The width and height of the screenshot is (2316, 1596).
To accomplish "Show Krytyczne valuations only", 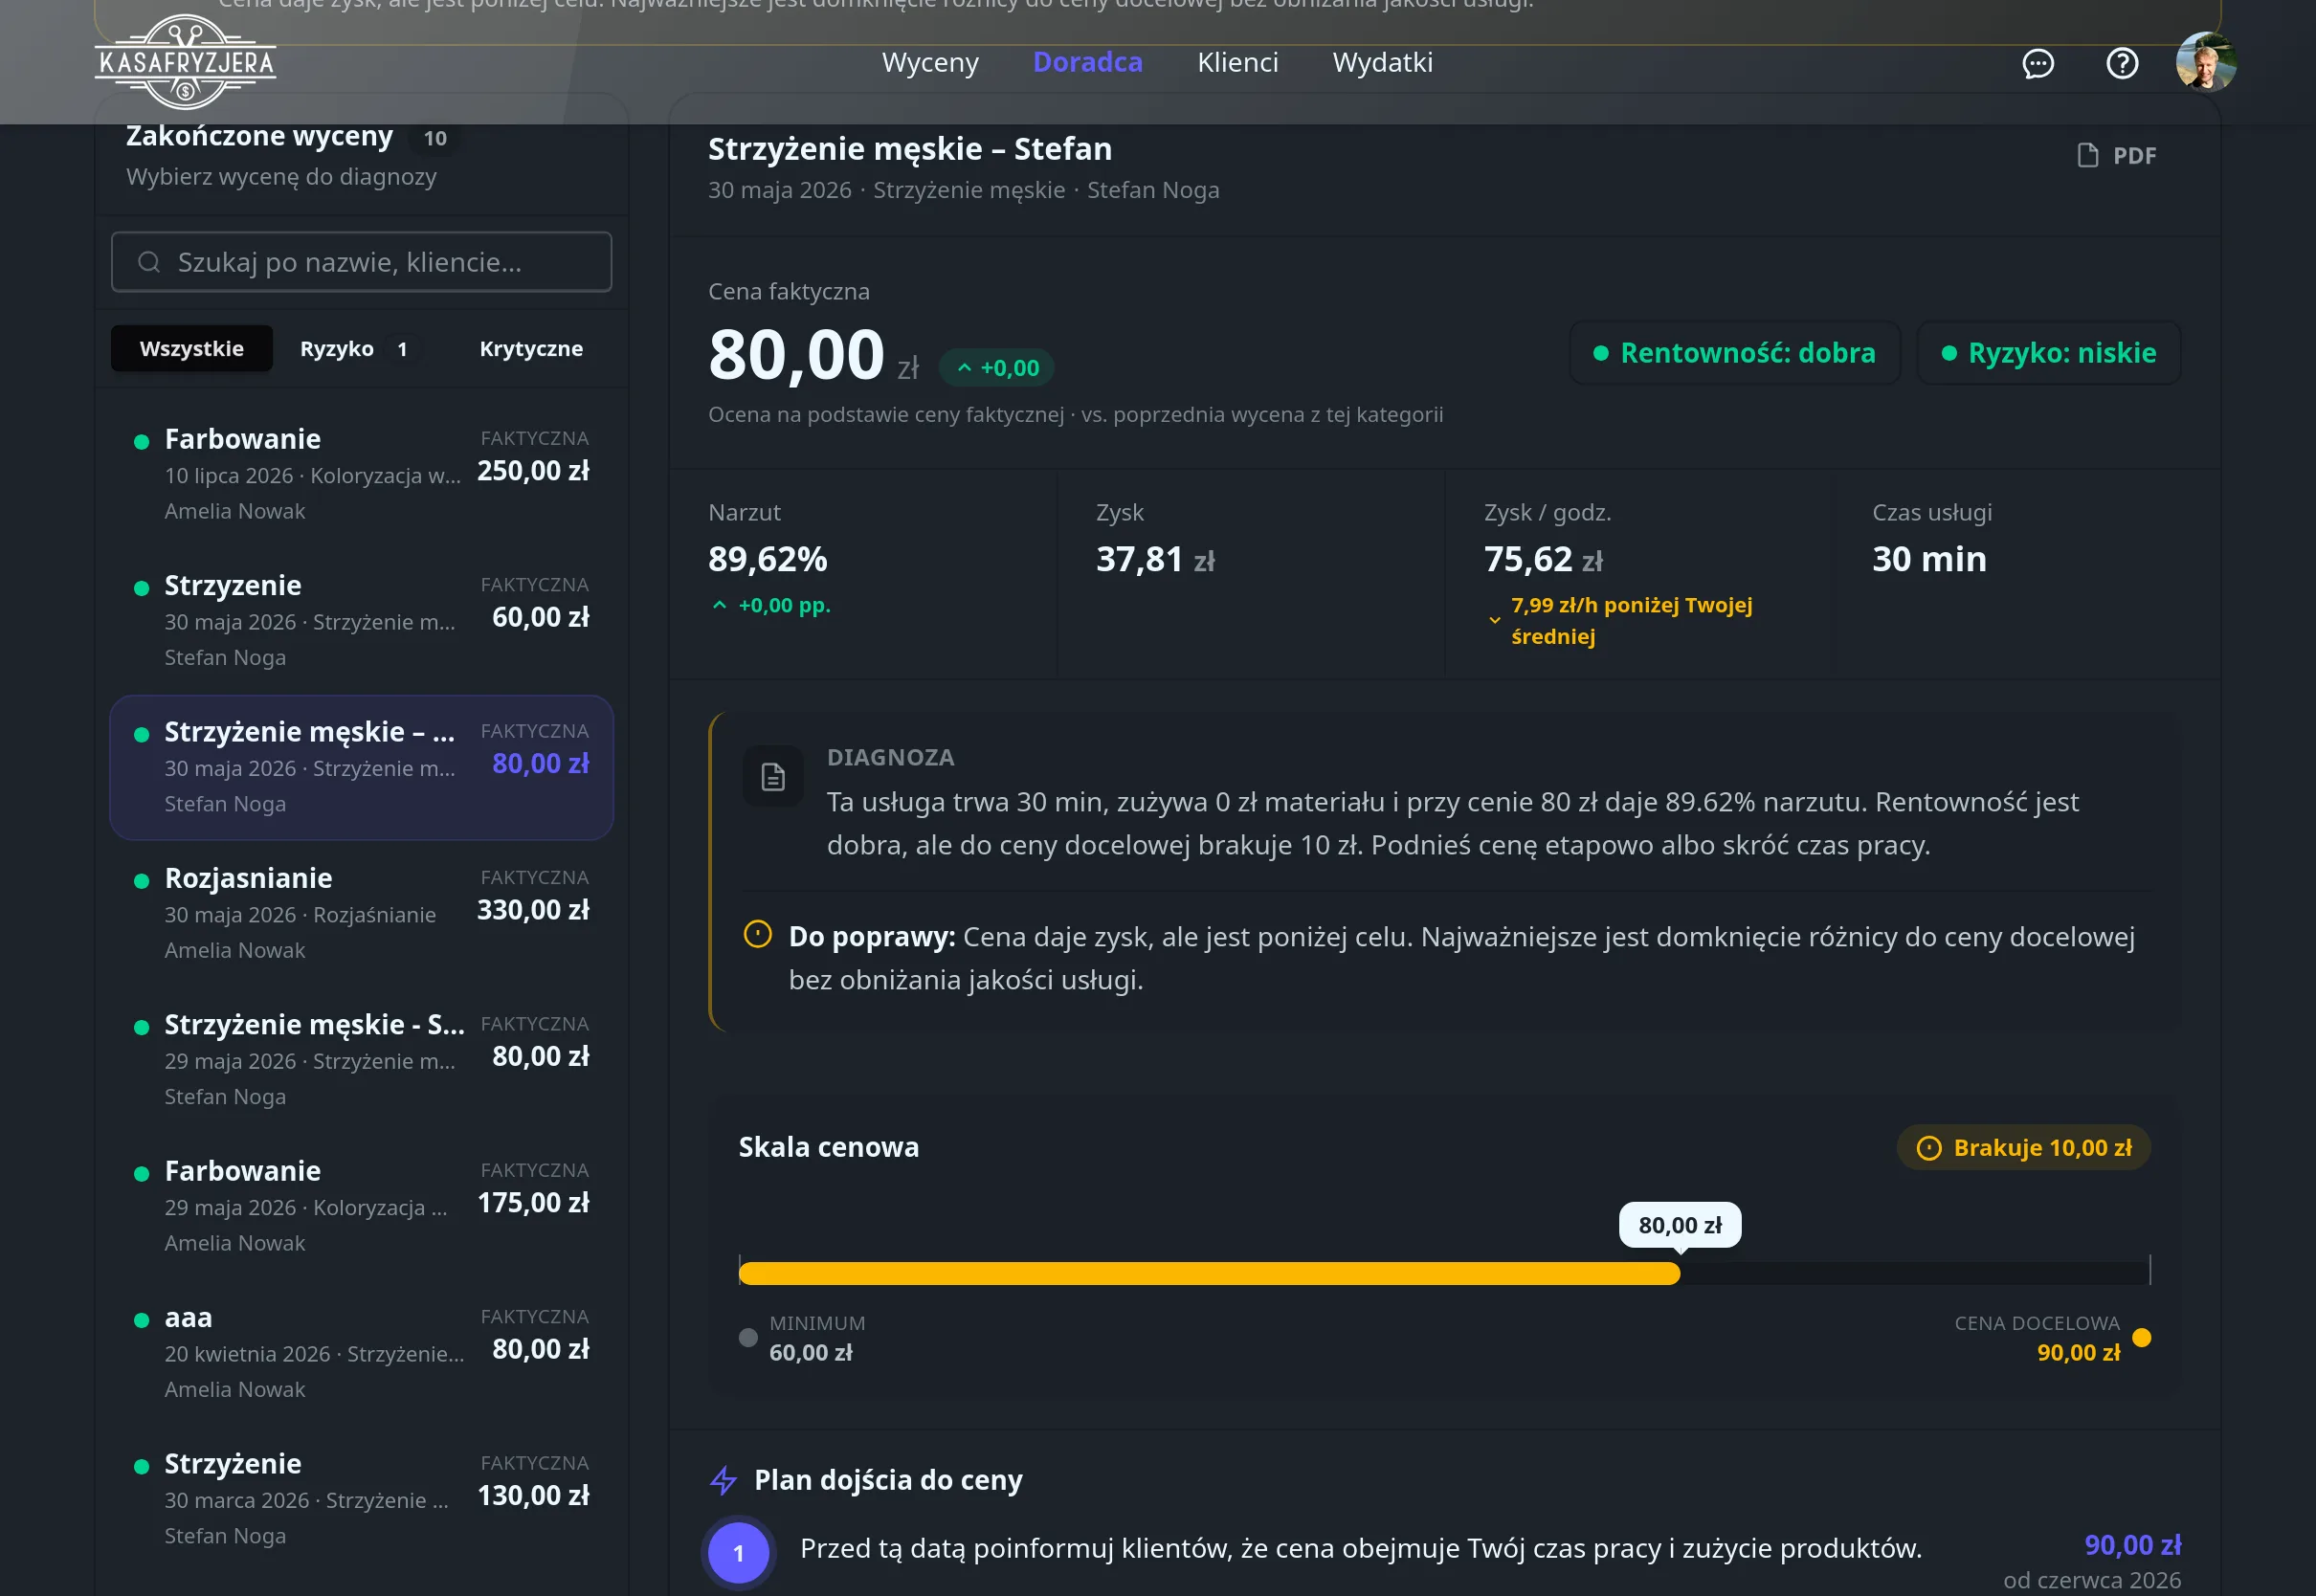I will pyautogui.click(x=530, y=348).
